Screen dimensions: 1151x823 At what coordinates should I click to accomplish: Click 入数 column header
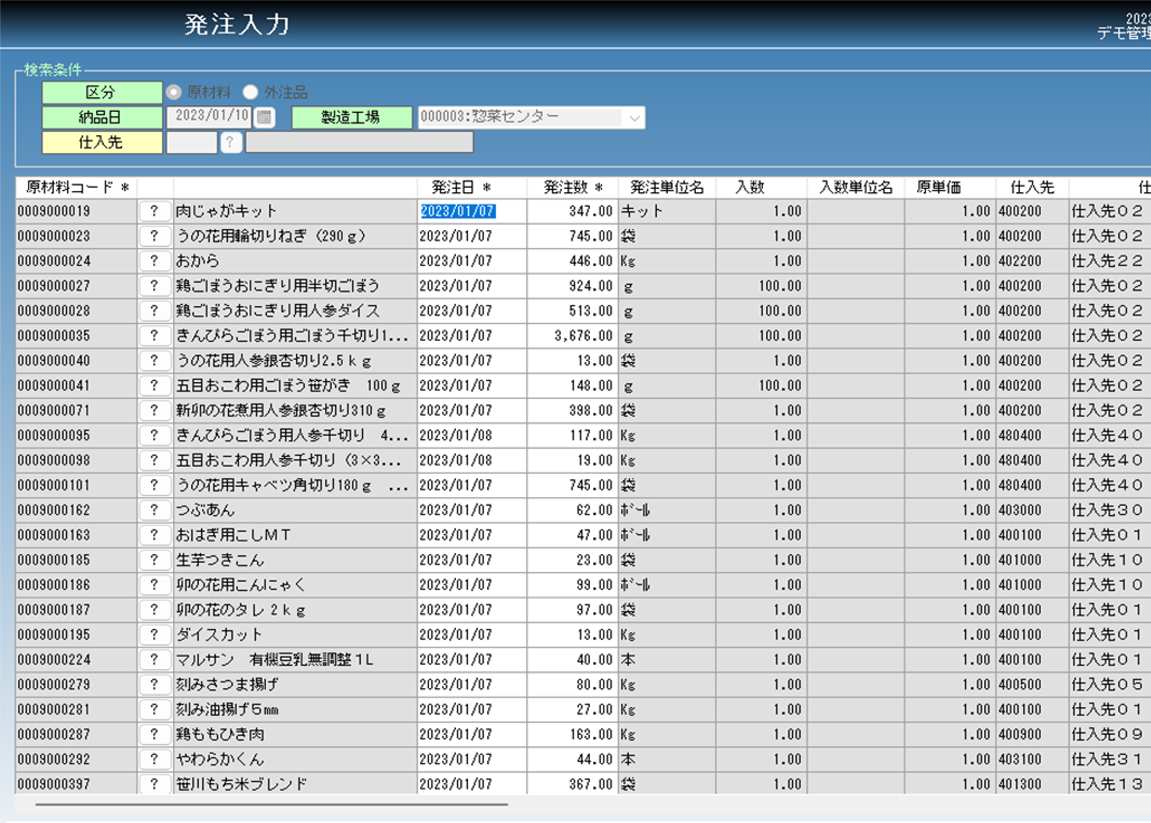(x=761, y=188)
